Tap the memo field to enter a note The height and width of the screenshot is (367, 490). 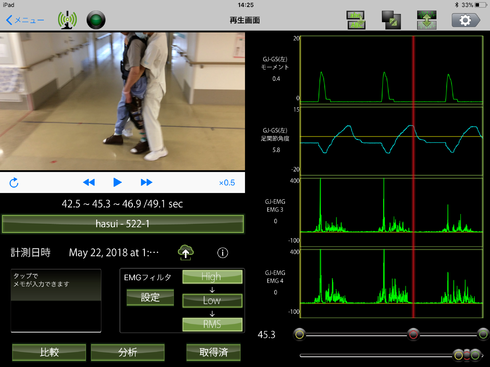(x=56, y=301)
